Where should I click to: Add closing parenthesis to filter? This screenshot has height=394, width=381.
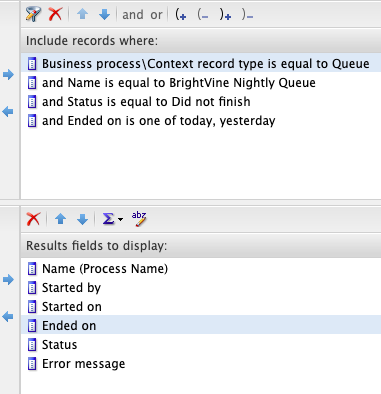coord(225,15)
